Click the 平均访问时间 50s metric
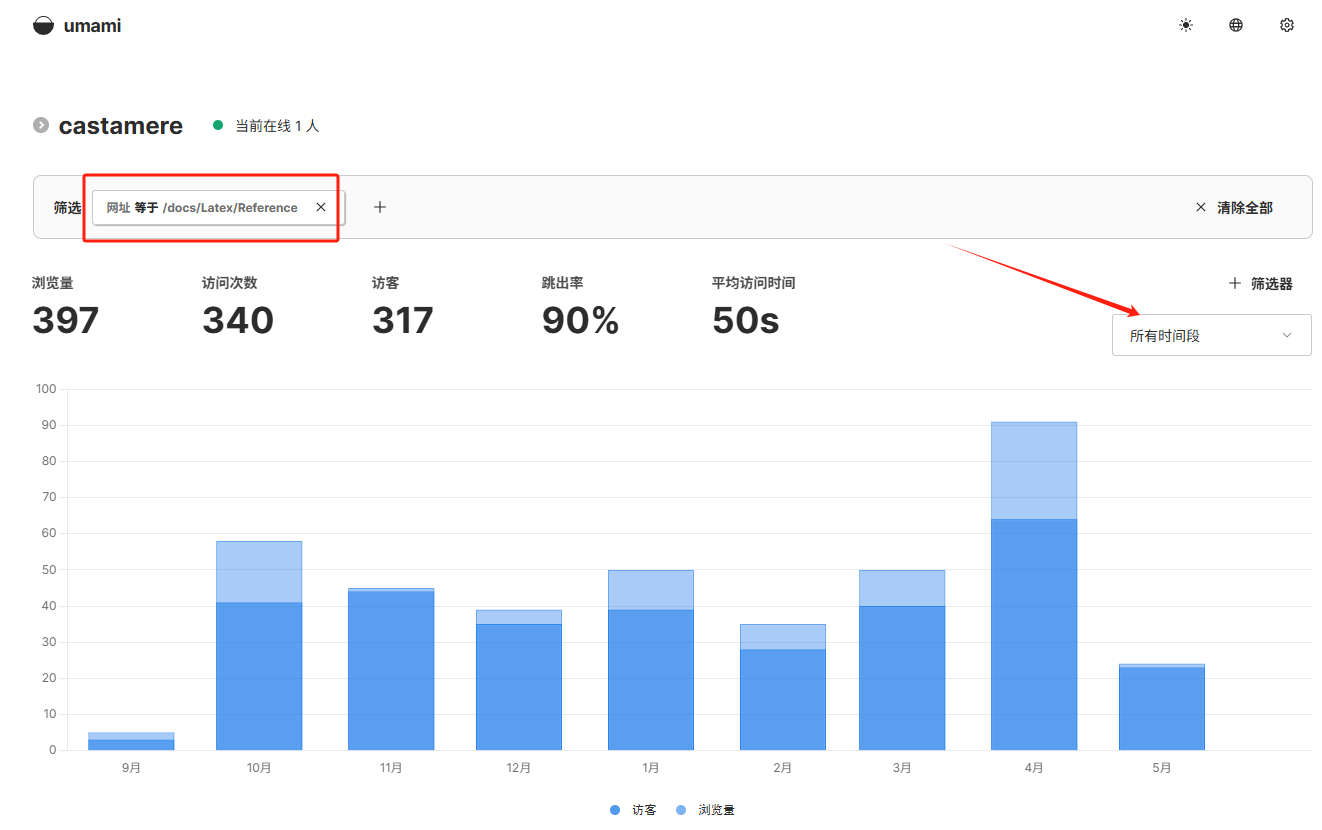 click(x=753, y=307)
